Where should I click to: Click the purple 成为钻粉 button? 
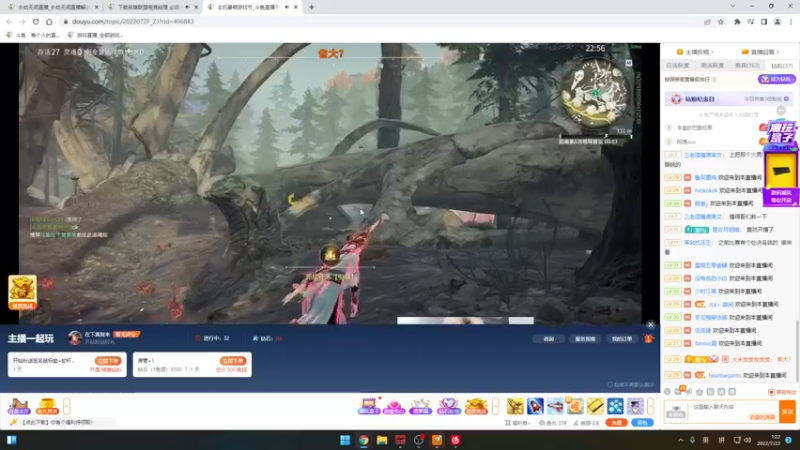pyautogui.click(x=777, y=79)
